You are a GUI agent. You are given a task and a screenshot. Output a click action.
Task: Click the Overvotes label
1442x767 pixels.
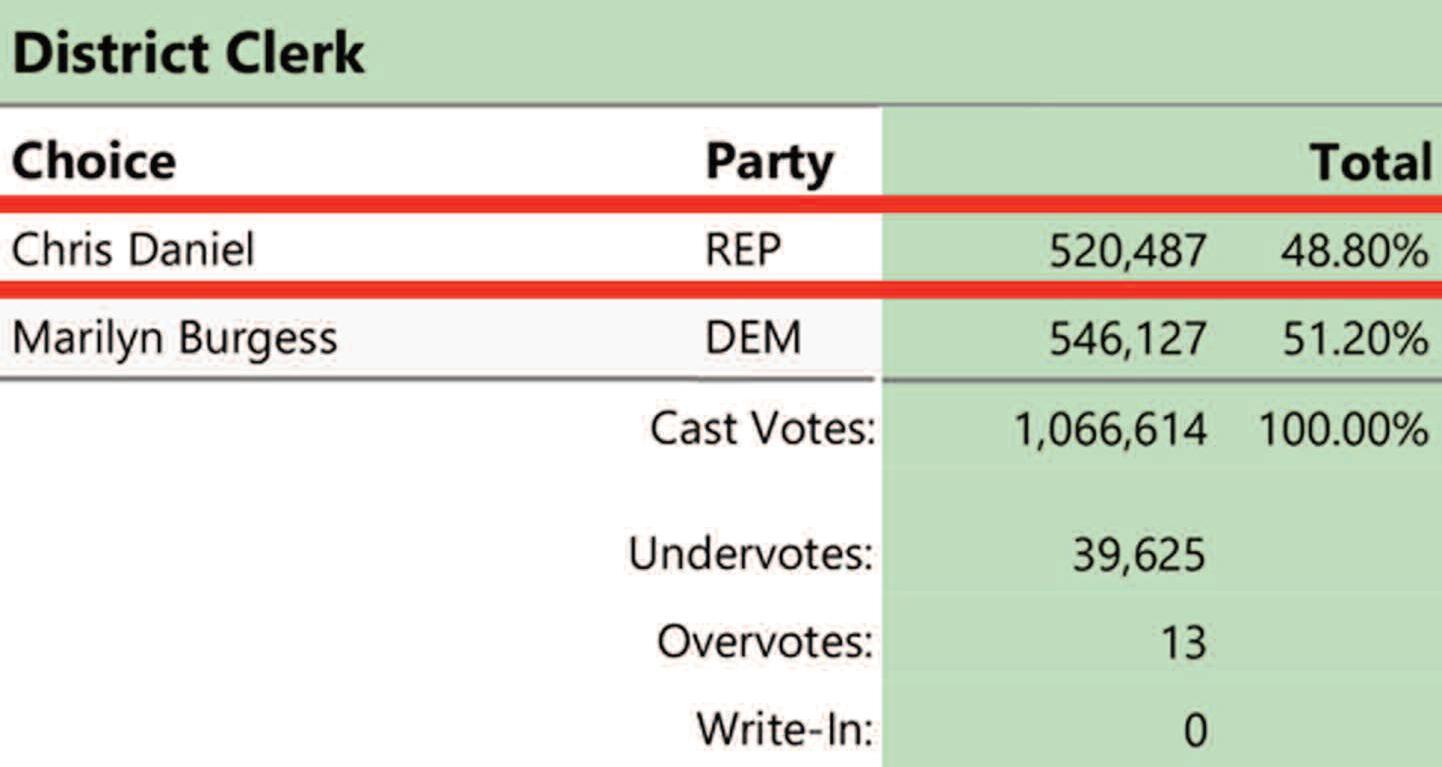(765, 641)
